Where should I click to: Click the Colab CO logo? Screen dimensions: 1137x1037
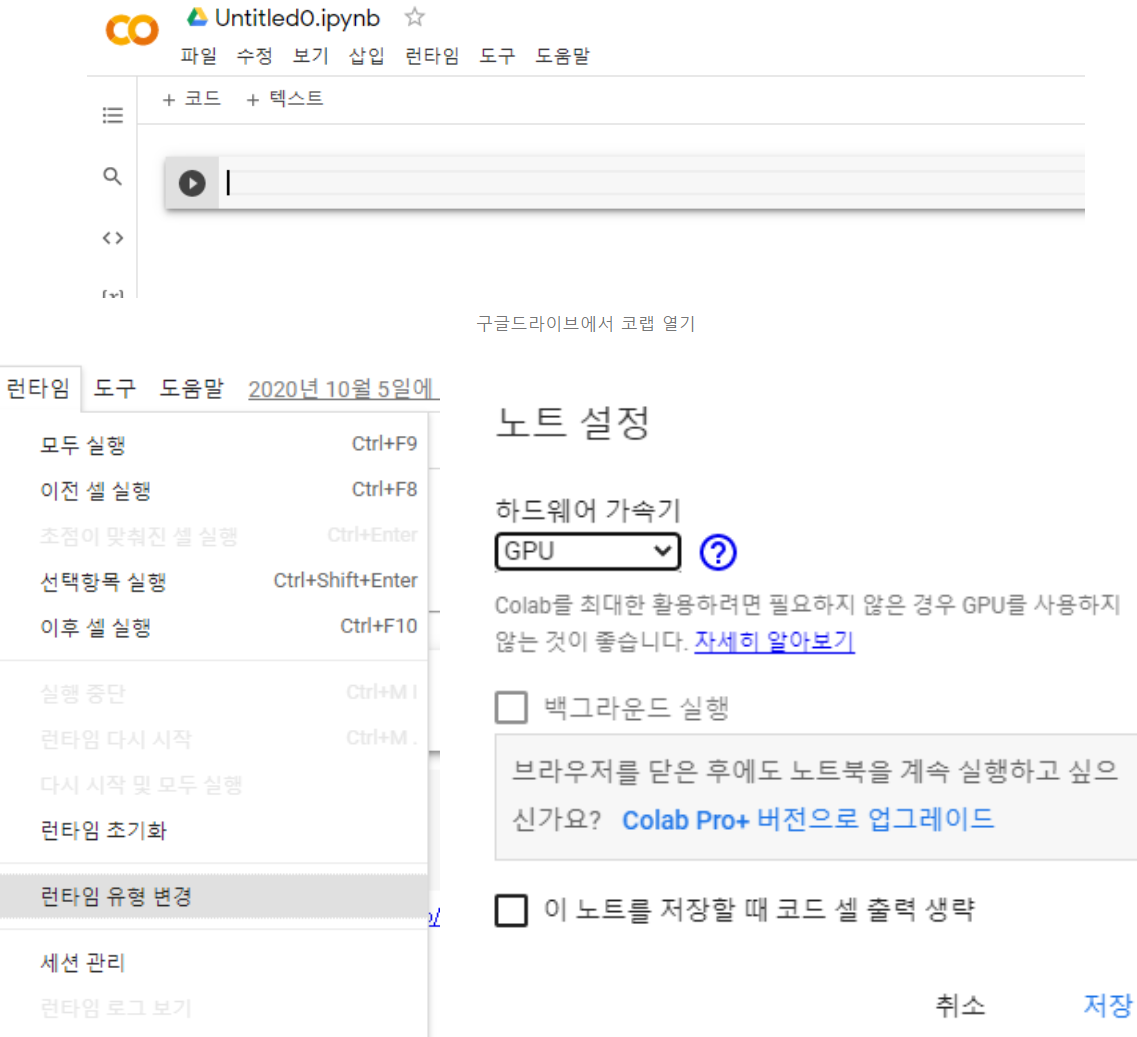click(x=132, y=30)
